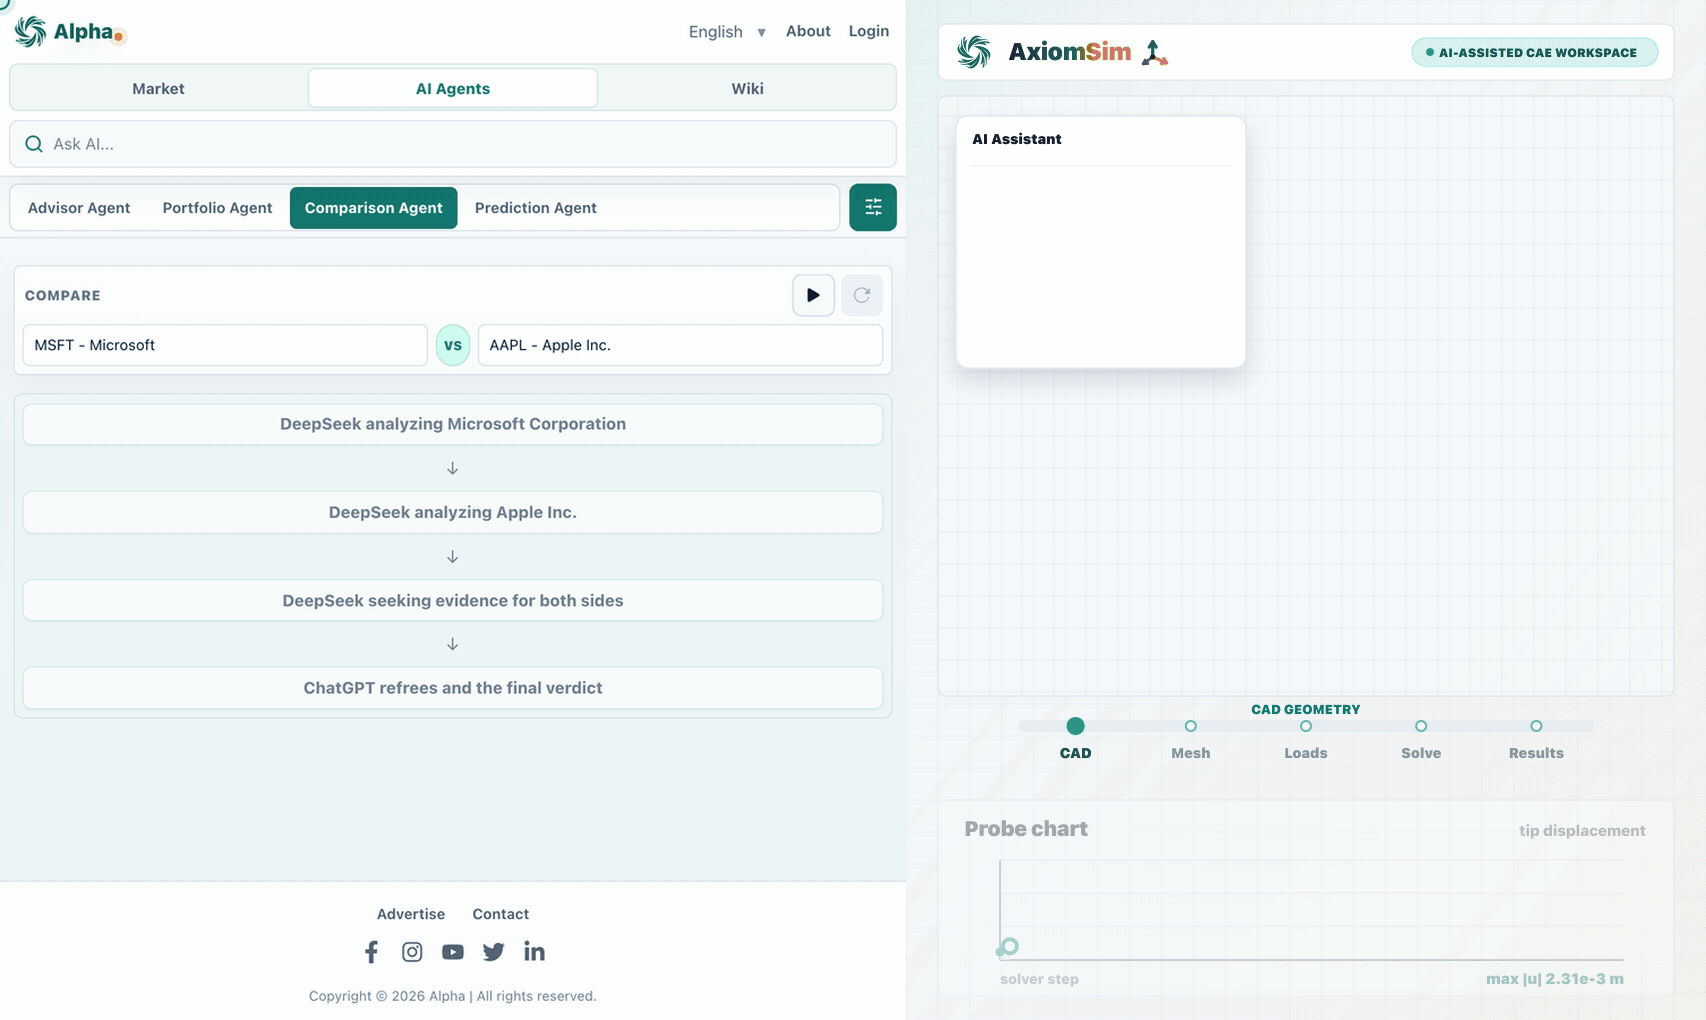Click the tip displacement label

click(1582, 831)
